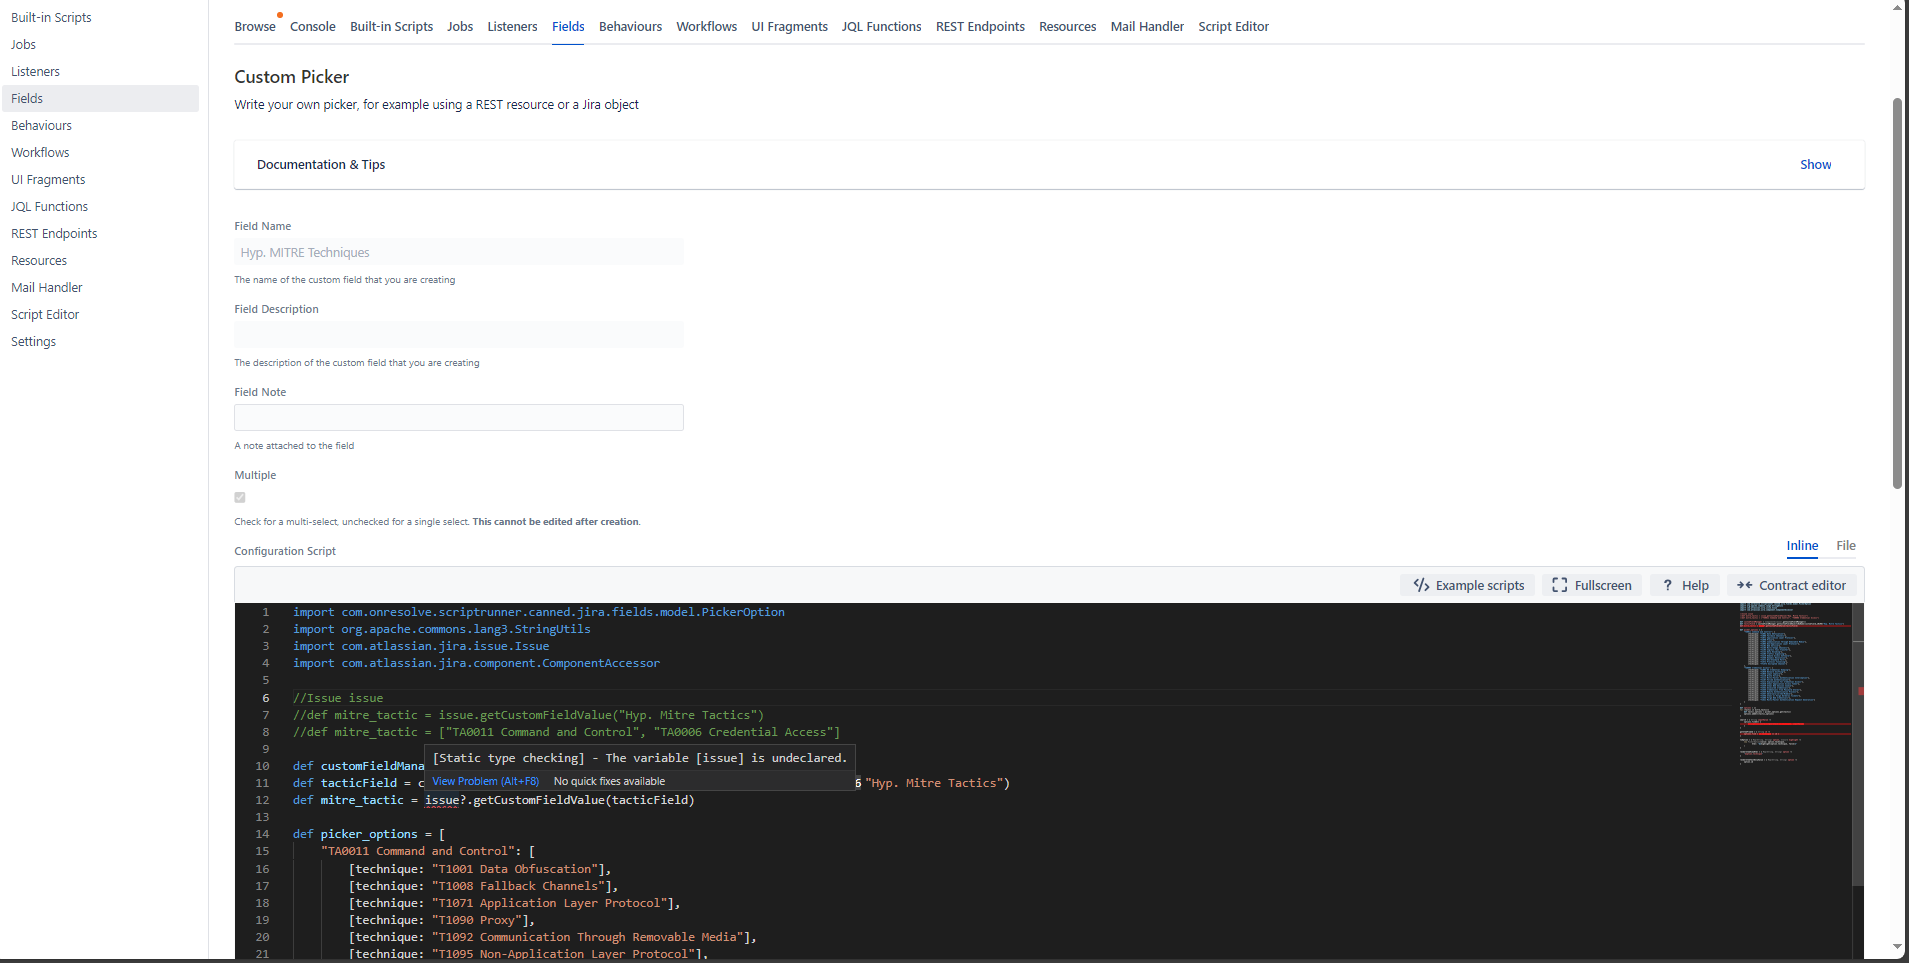Click the View Problem link

point(485,781)
